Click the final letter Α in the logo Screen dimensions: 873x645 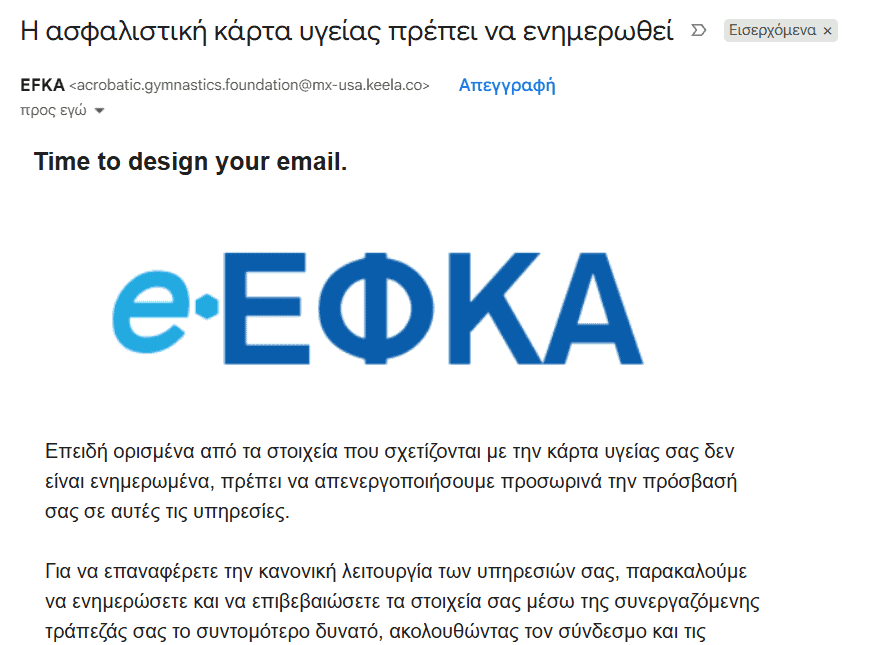tap(590, 307)
